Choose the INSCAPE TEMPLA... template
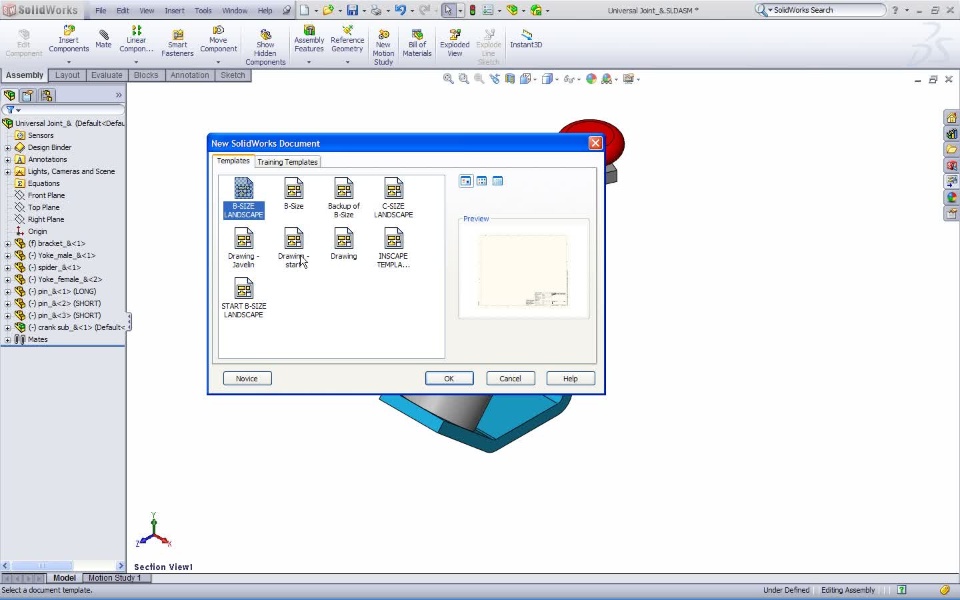Viewport: 960px width, 600px height. coord(394,247)
